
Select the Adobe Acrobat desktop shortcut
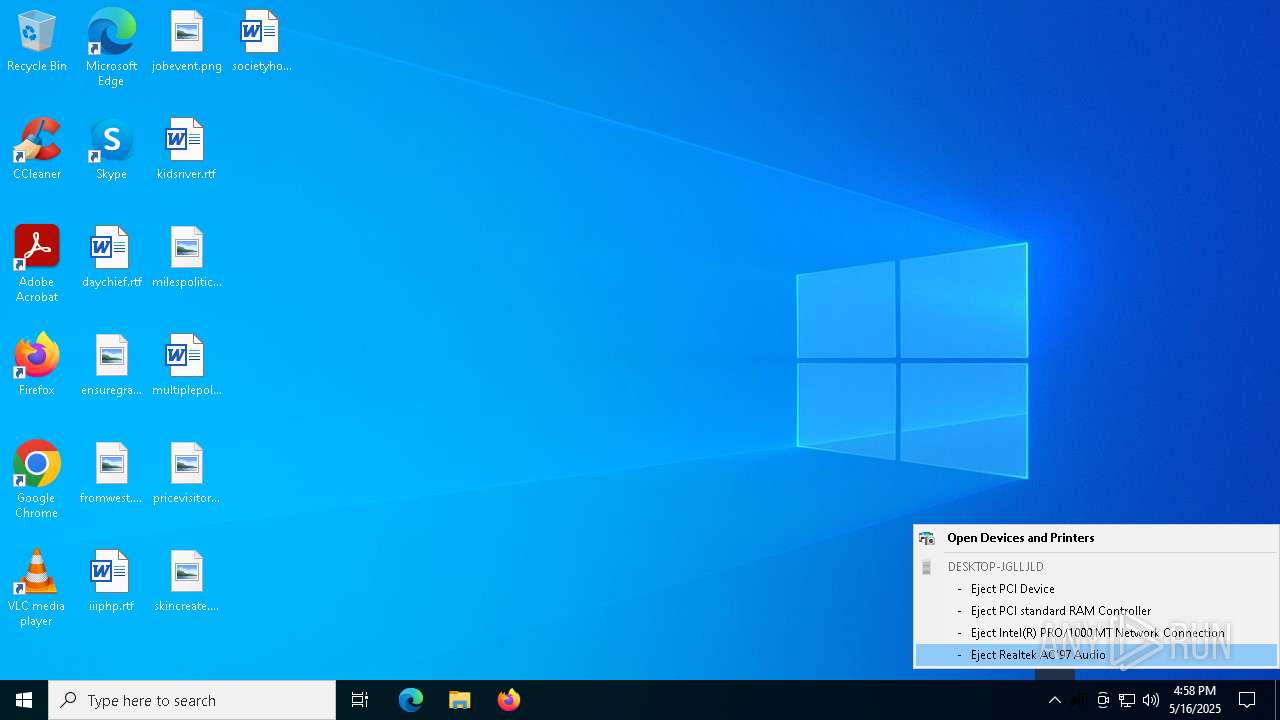tap(37, 264)
